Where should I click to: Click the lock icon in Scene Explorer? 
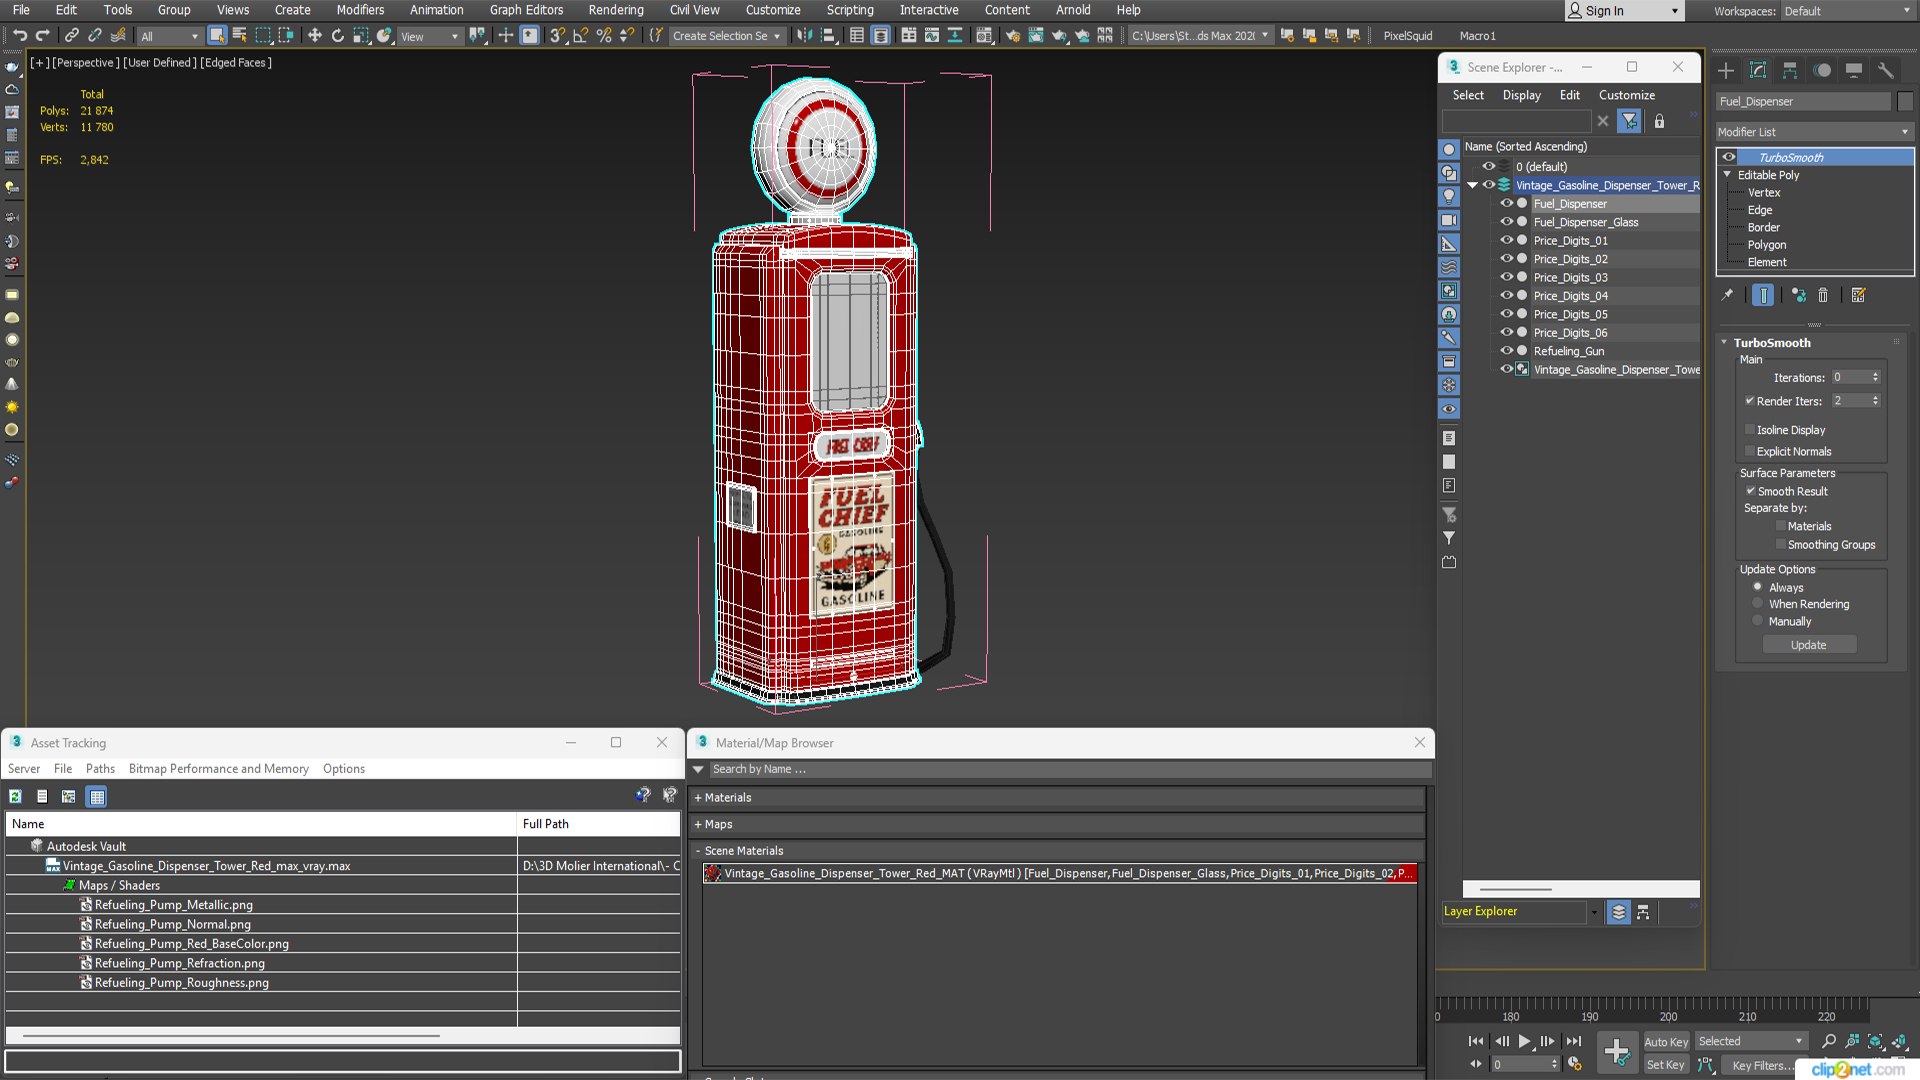pyautogui.click(x=1659, y=121)
